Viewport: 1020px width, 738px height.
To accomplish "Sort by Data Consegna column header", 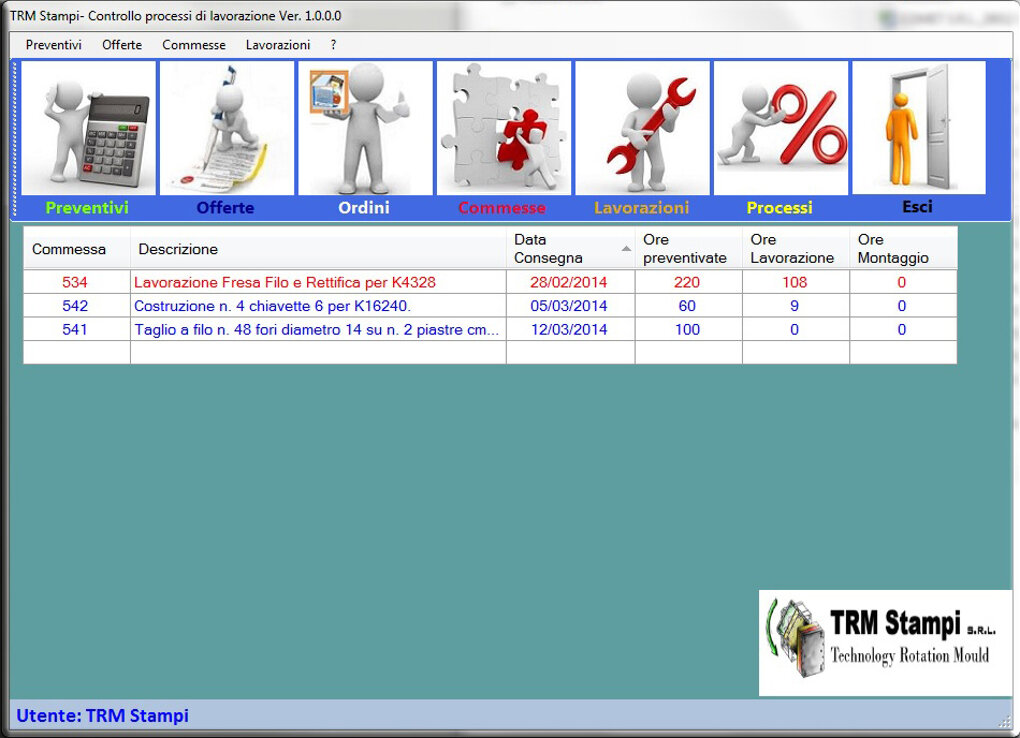I will (570, 249).
